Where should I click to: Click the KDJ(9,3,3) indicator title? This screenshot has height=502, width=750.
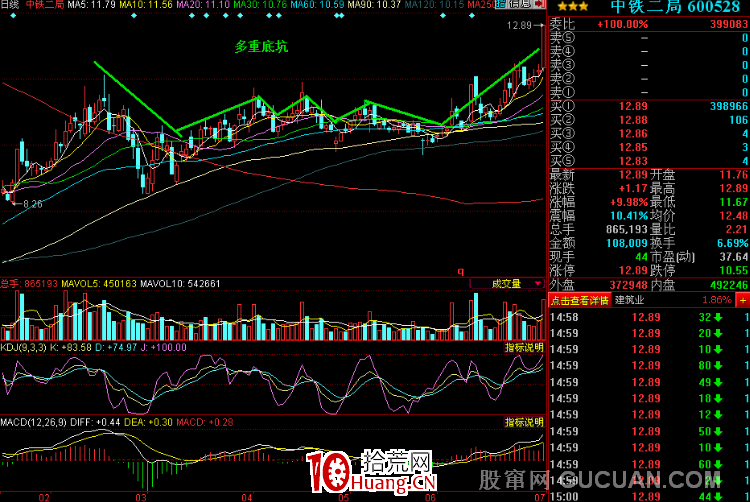(x=23, y=348)
